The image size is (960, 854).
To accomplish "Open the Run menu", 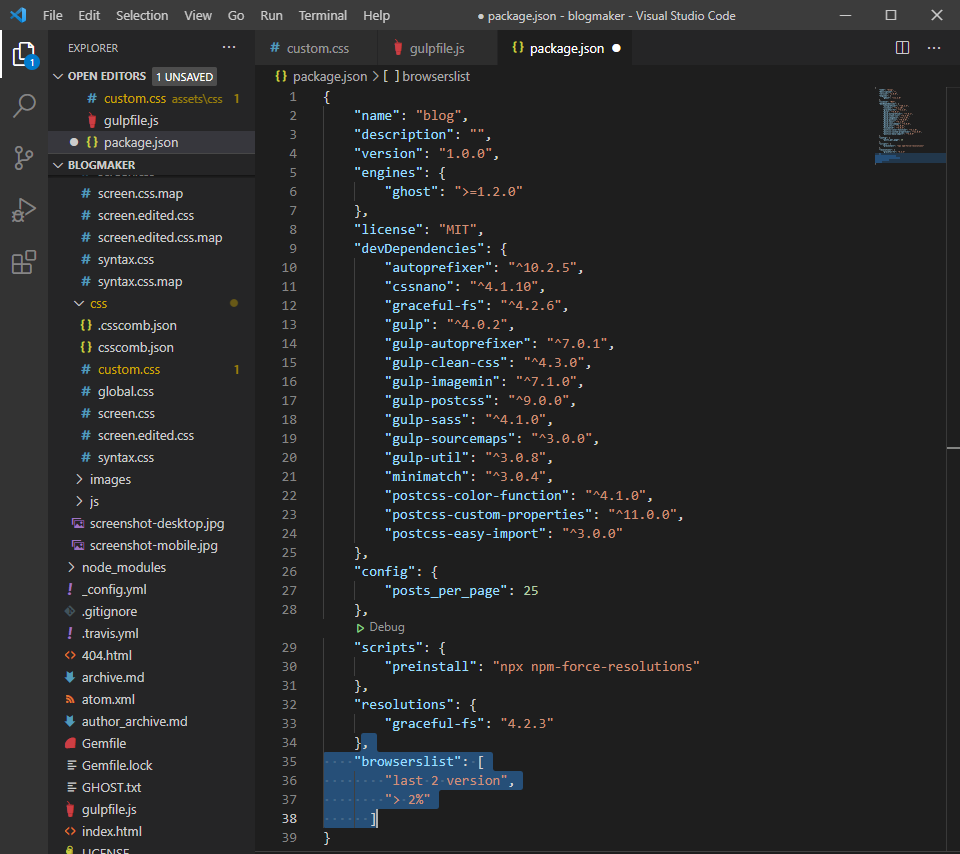I will point(271,15).
